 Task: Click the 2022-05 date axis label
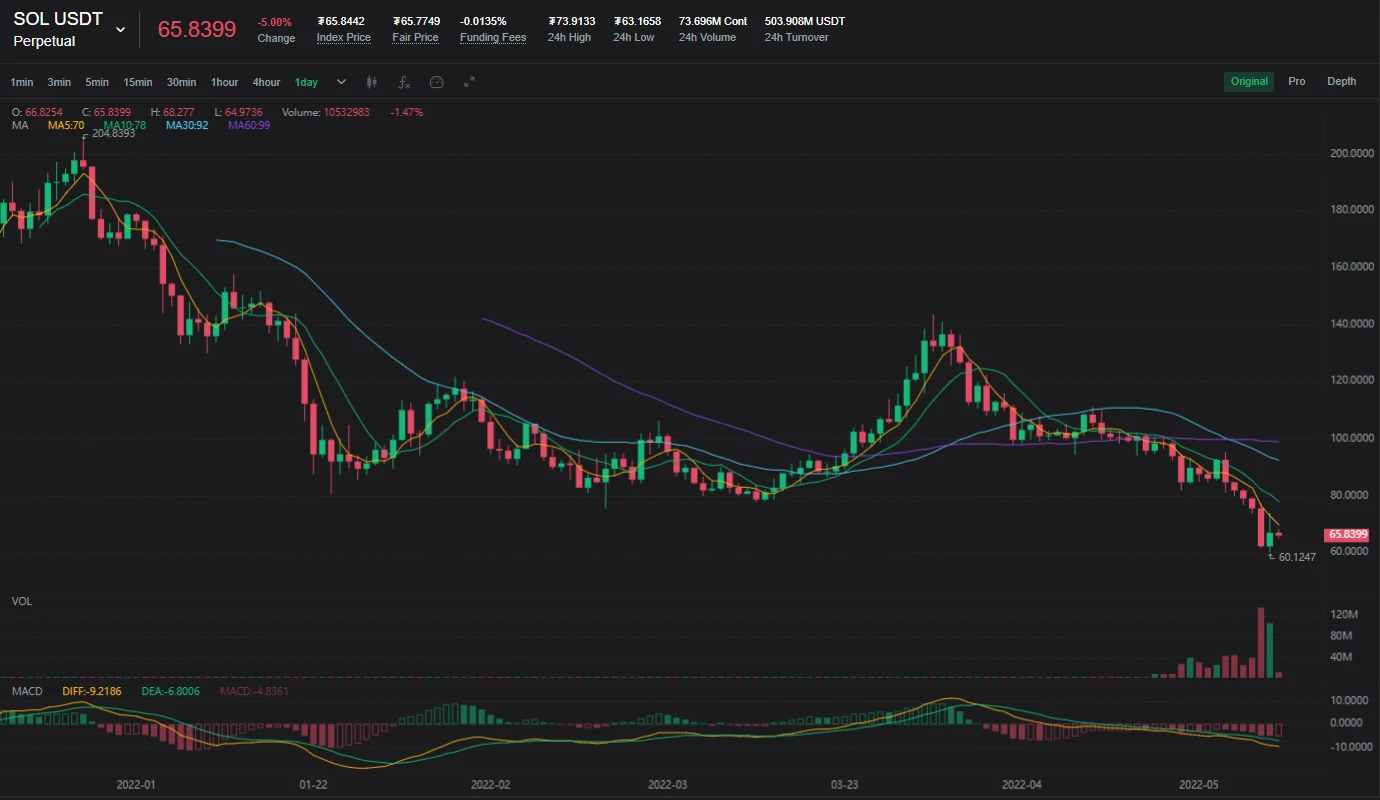pos(1200,785)
